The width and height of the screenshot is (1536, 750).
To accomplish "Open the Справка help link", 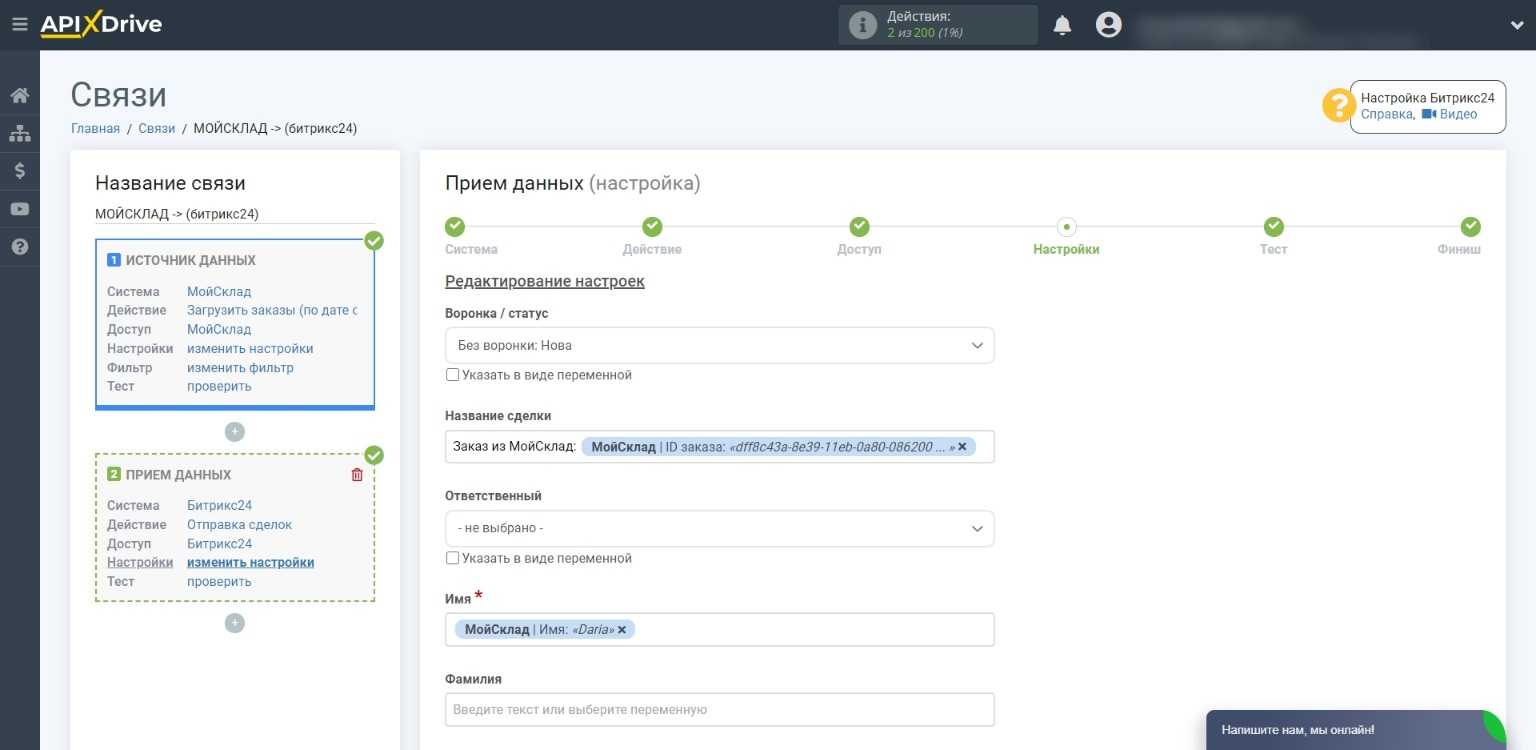I will (1387, 114).
